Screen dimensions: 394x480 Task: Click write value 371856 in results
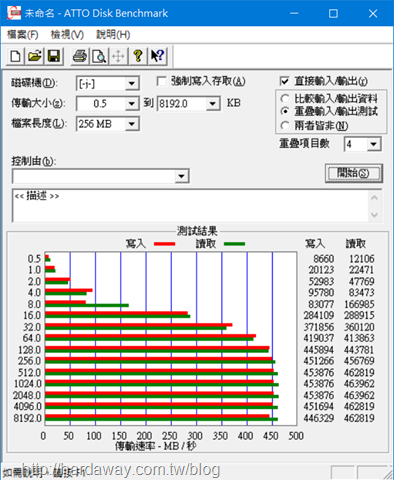pyautogui.click(x=319, y=327)
